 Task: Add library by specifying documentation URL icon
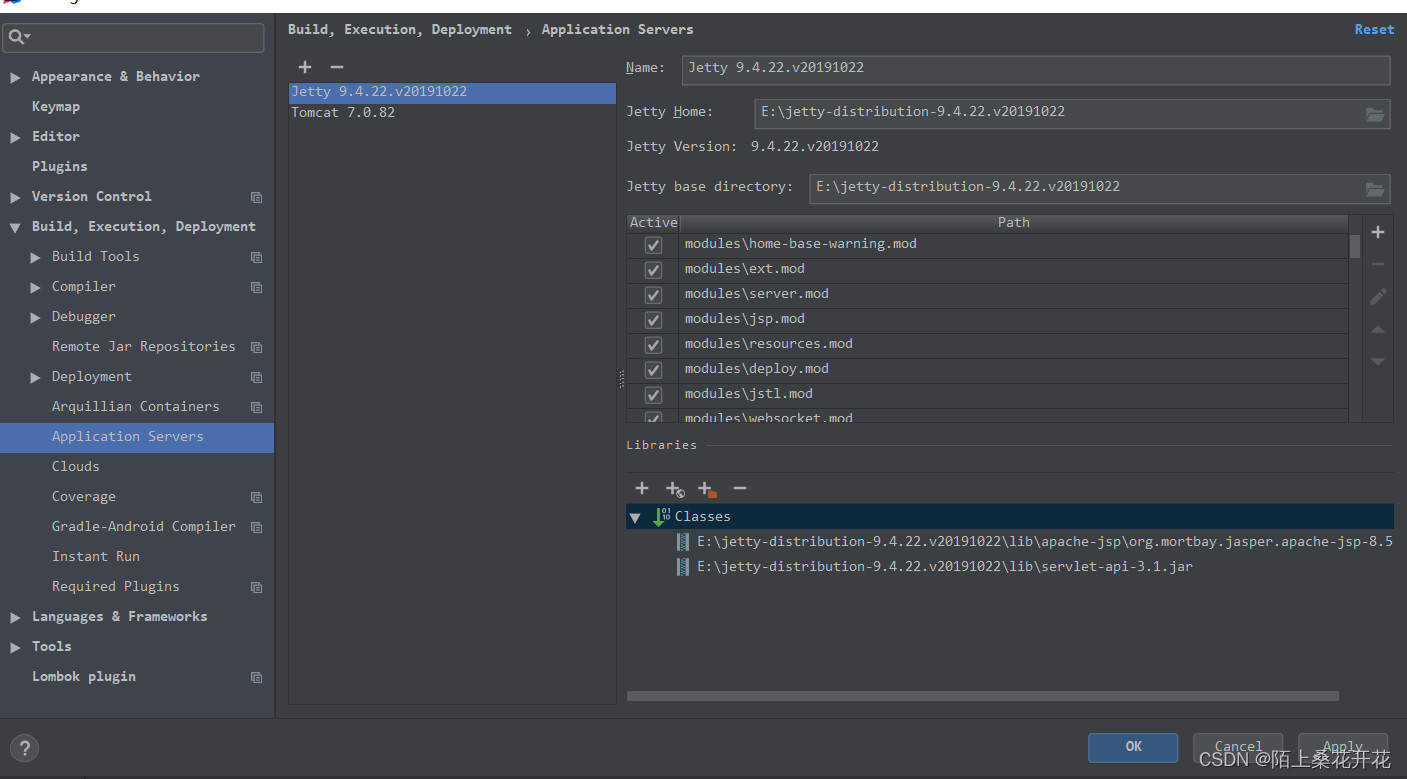[x=675, y=488]
